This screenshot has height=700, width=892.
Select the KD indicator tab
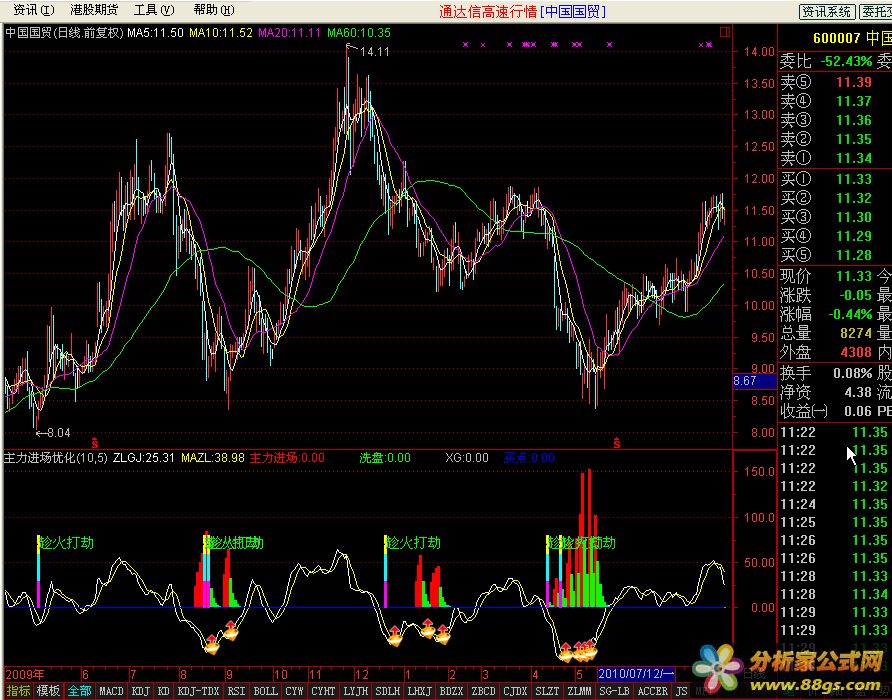pos(163,691)
